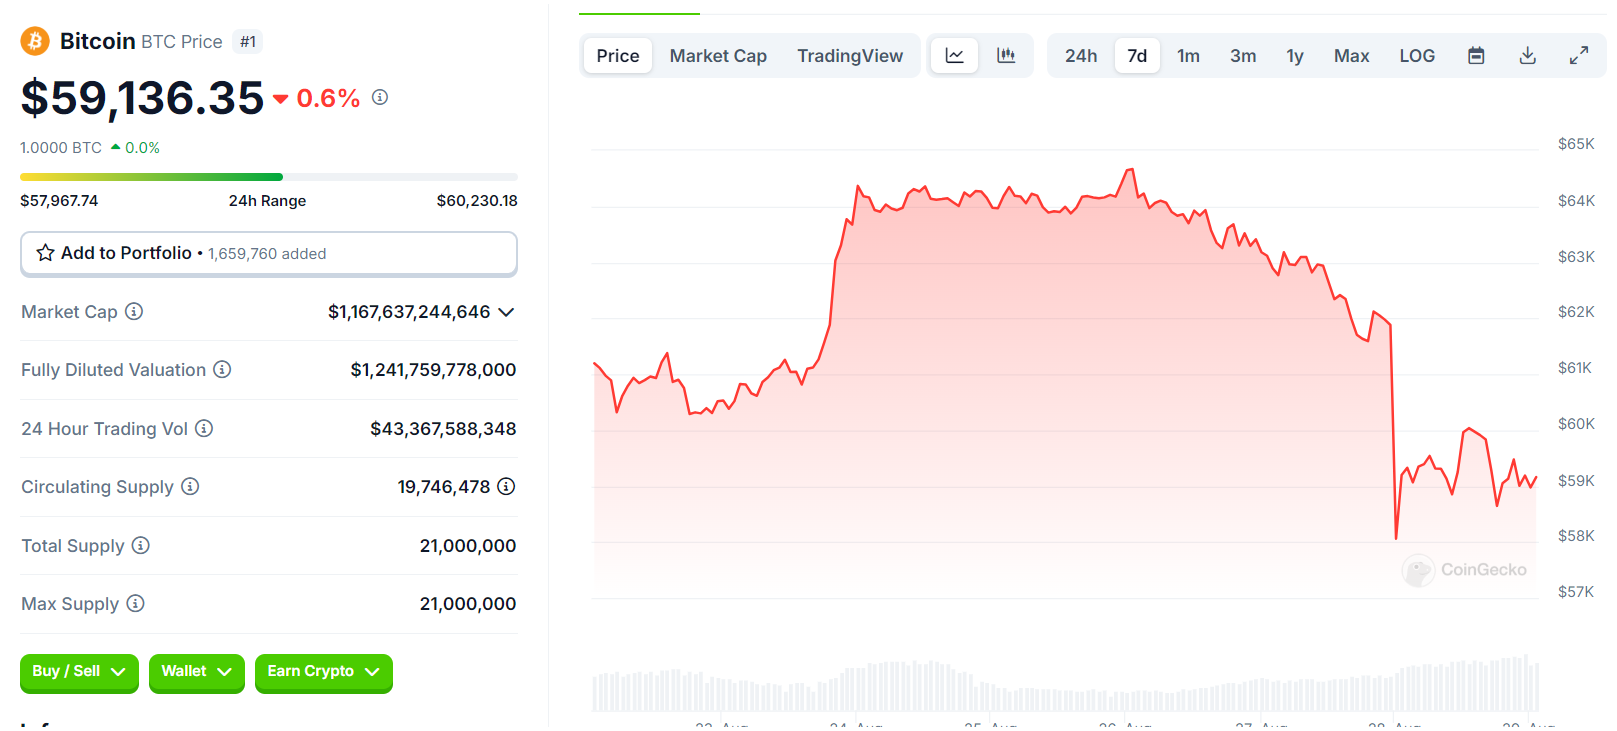Screen dimensions: 1617x731
Task: Open the Wallet dropdown
Action: pos(196,672)
